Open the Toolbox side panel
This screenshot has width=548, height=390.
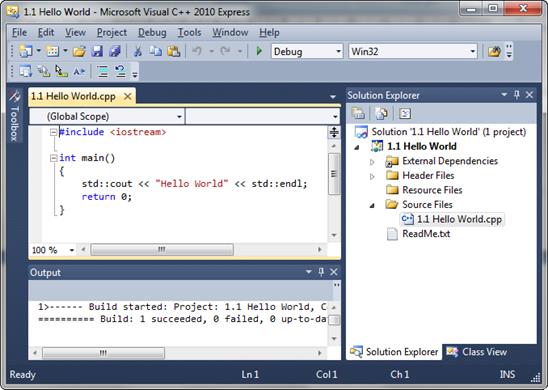(x=14, y=116)
